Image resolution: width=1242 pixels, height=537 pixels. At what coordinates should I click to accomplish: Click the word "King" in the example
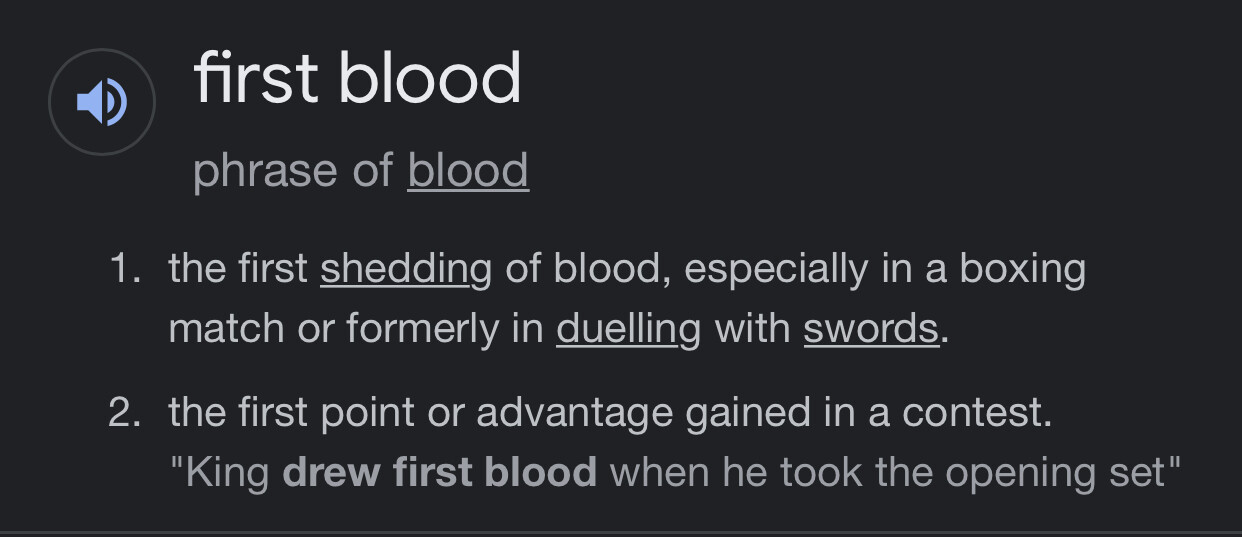point(227,471)
